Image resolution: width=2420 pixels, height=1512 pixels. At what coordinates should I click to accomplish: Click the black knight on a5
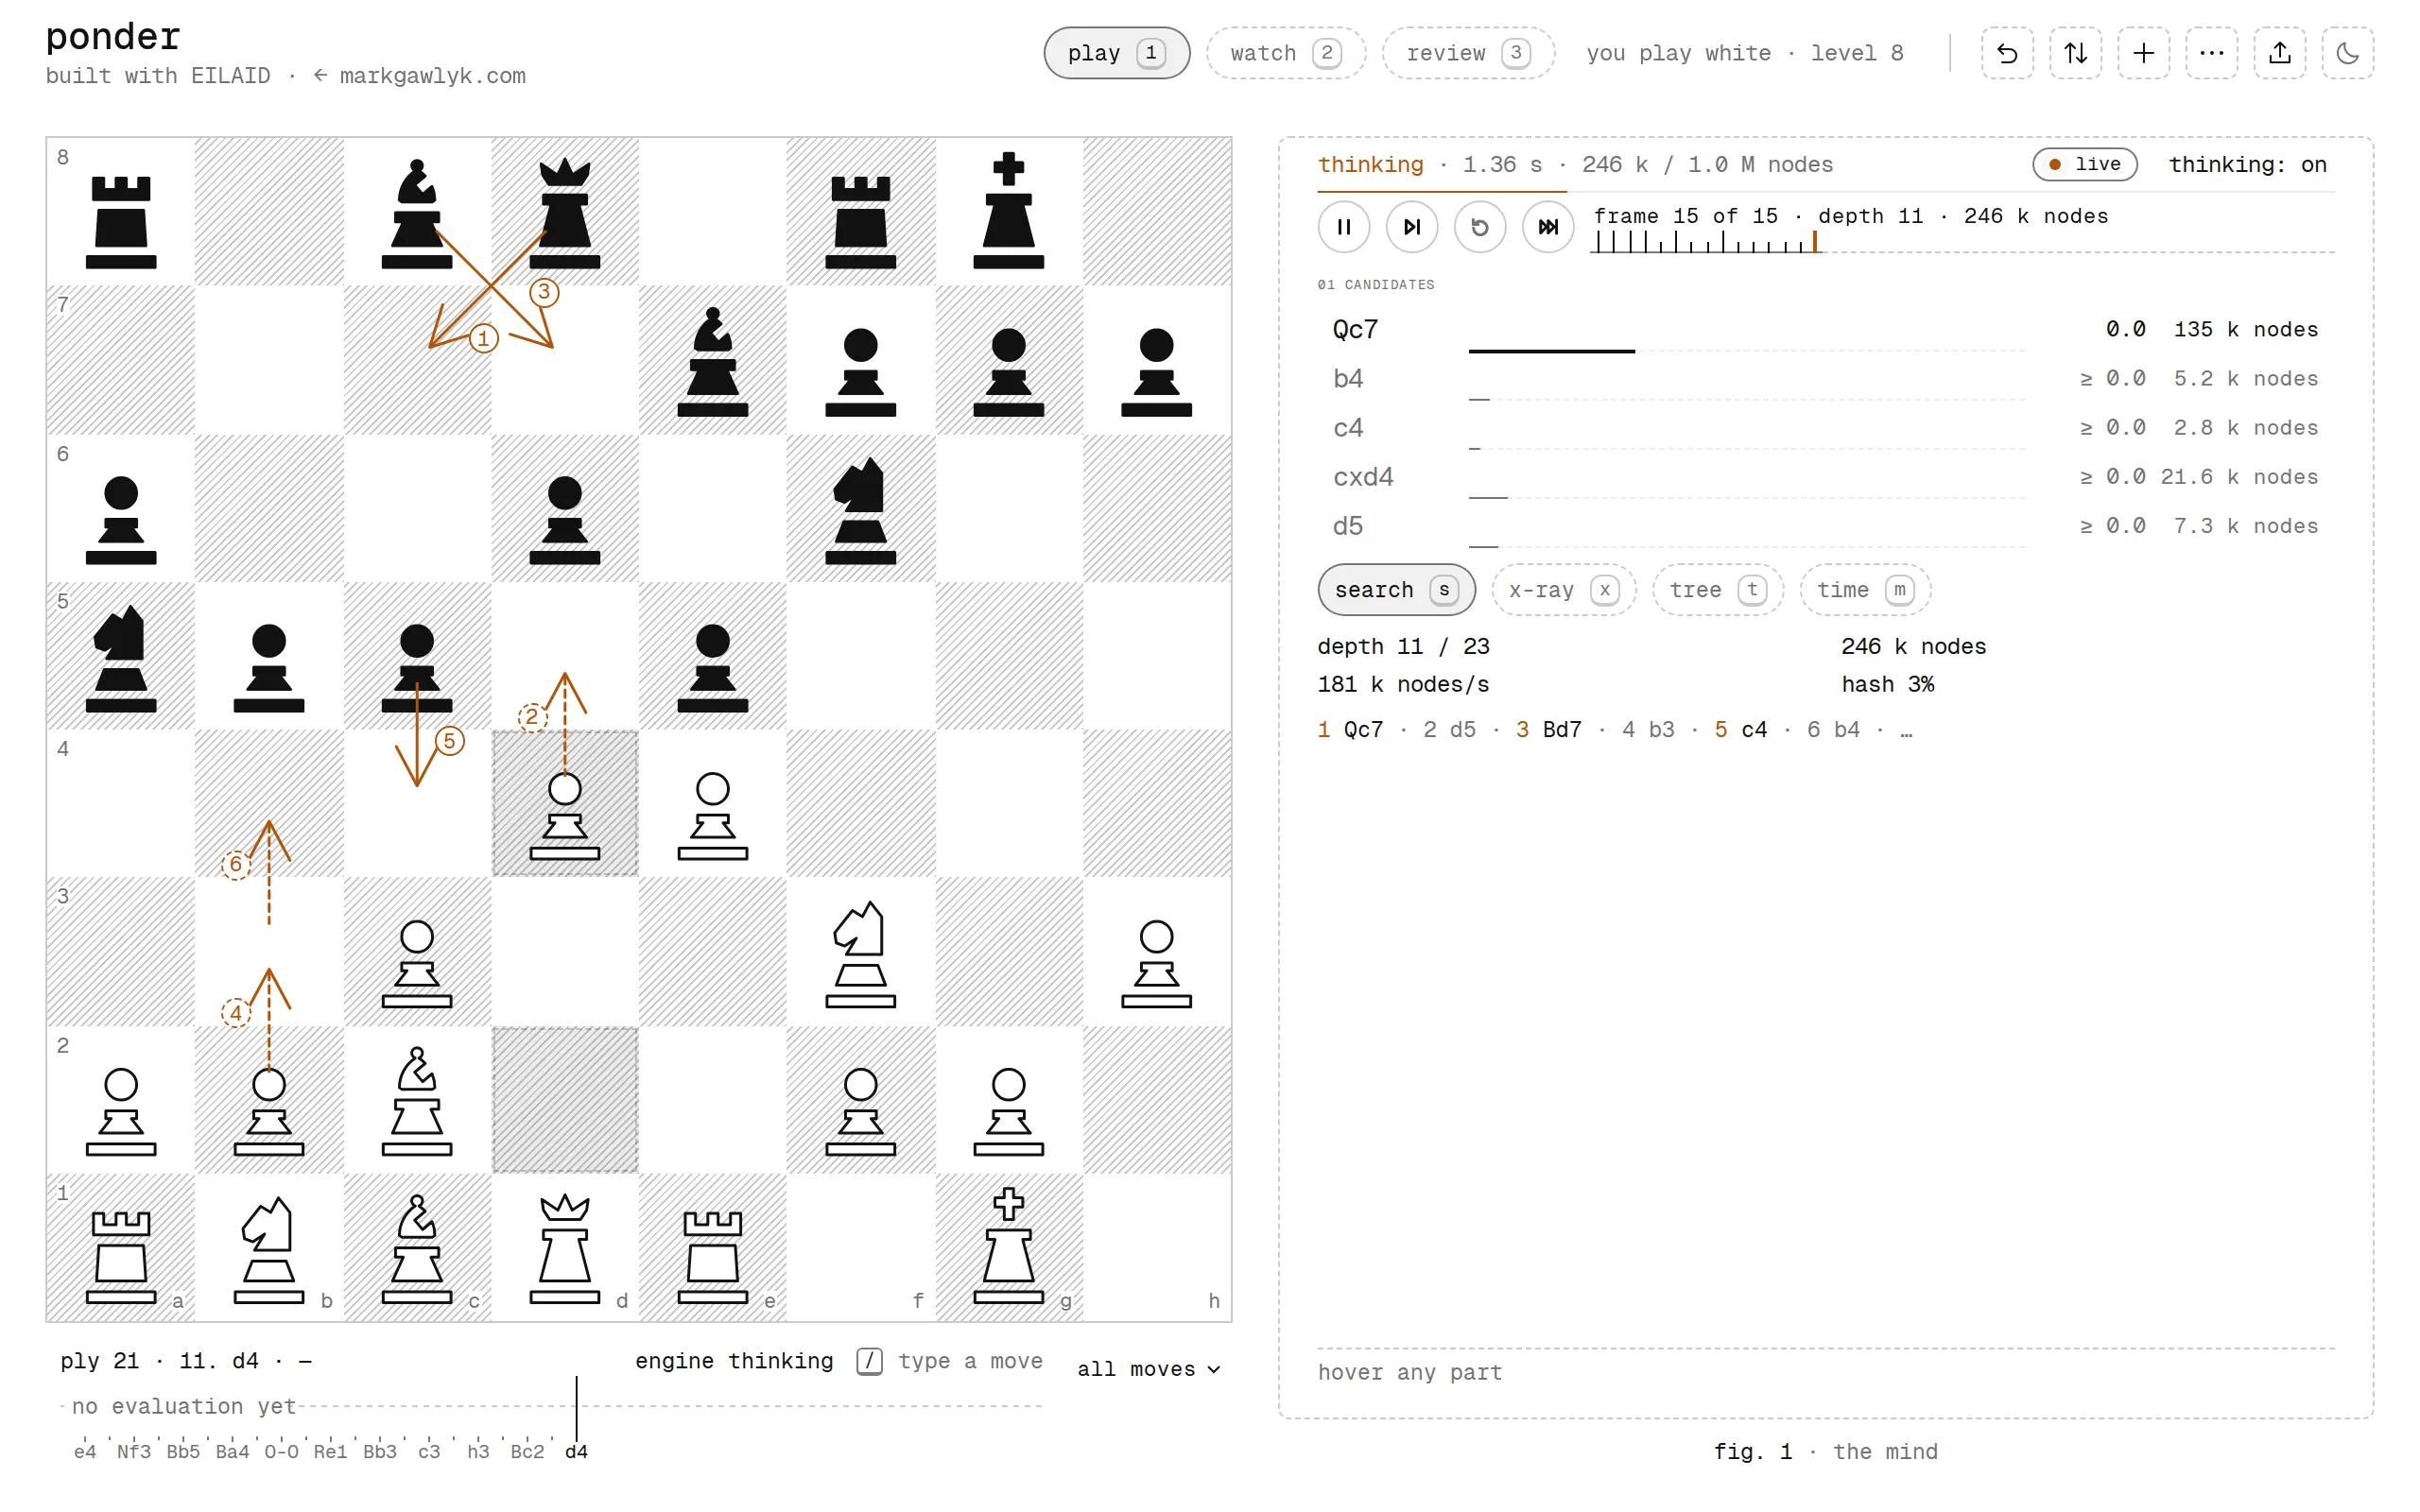coord(121,657)
